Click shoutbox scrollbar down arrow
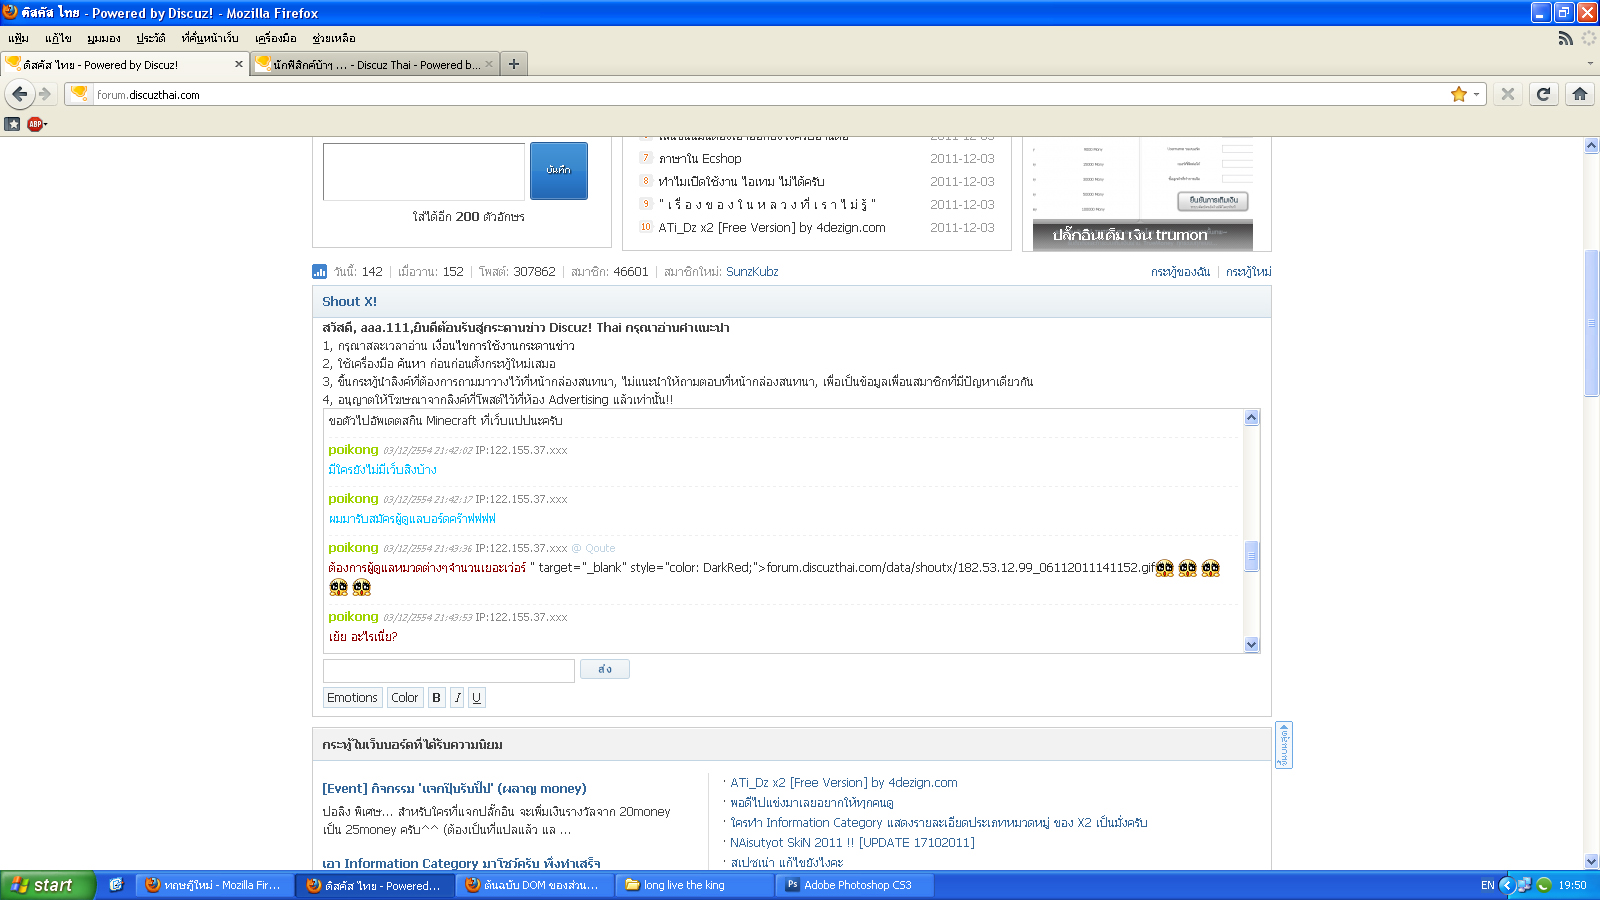1600x900 pixels. (x=1251, y=645)
